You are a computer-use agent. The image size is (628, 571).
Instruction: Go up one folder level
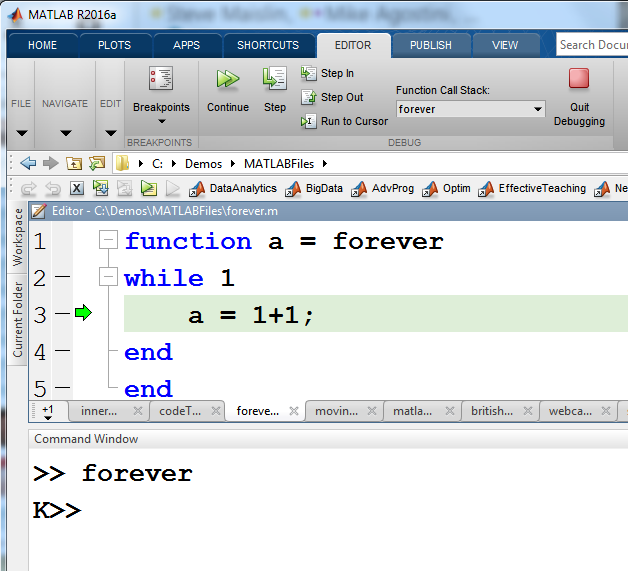click(74, 163)
